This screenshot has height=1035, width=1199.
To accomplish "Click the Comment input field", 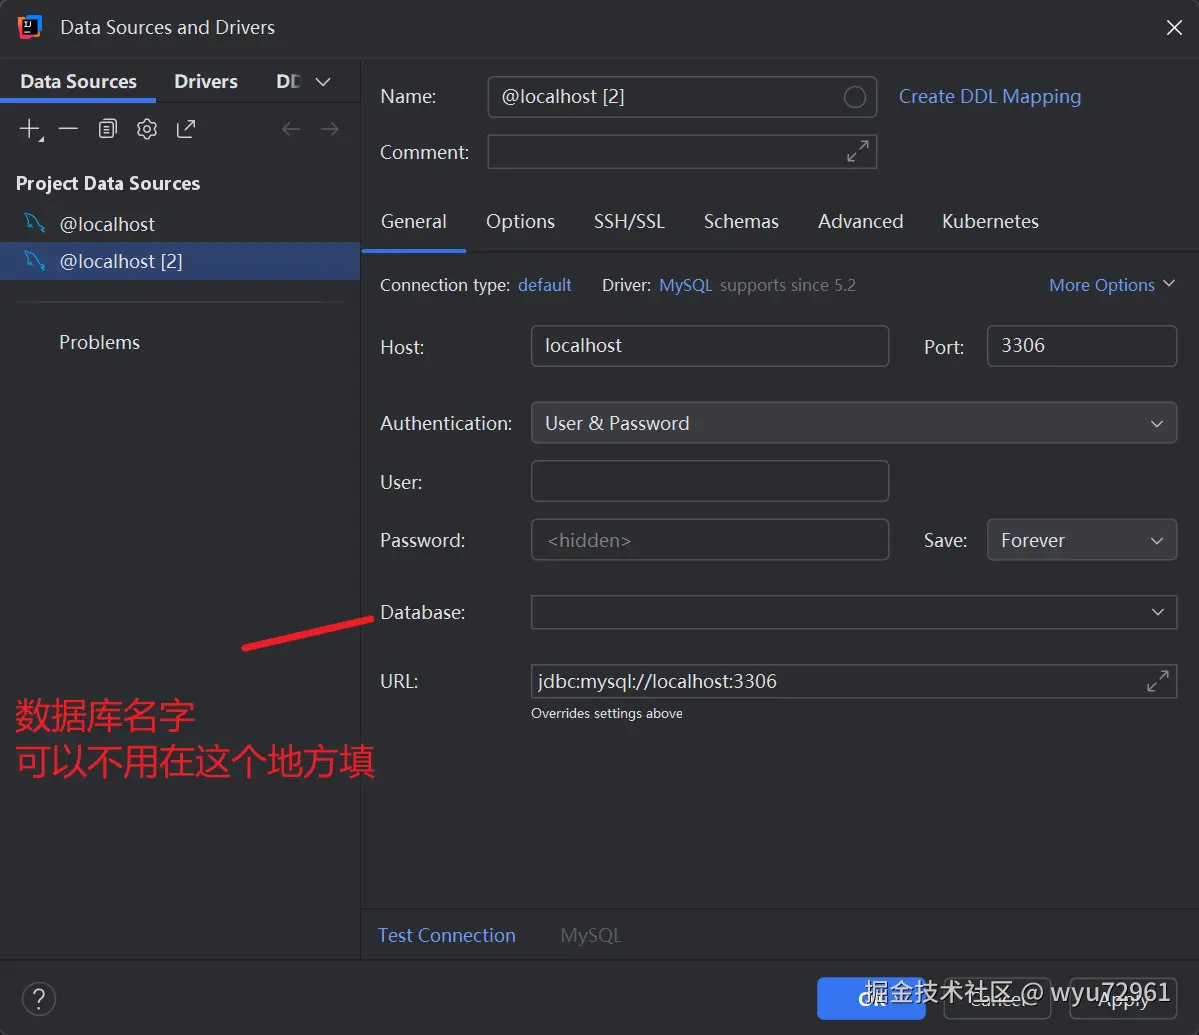I will [682, 151].
